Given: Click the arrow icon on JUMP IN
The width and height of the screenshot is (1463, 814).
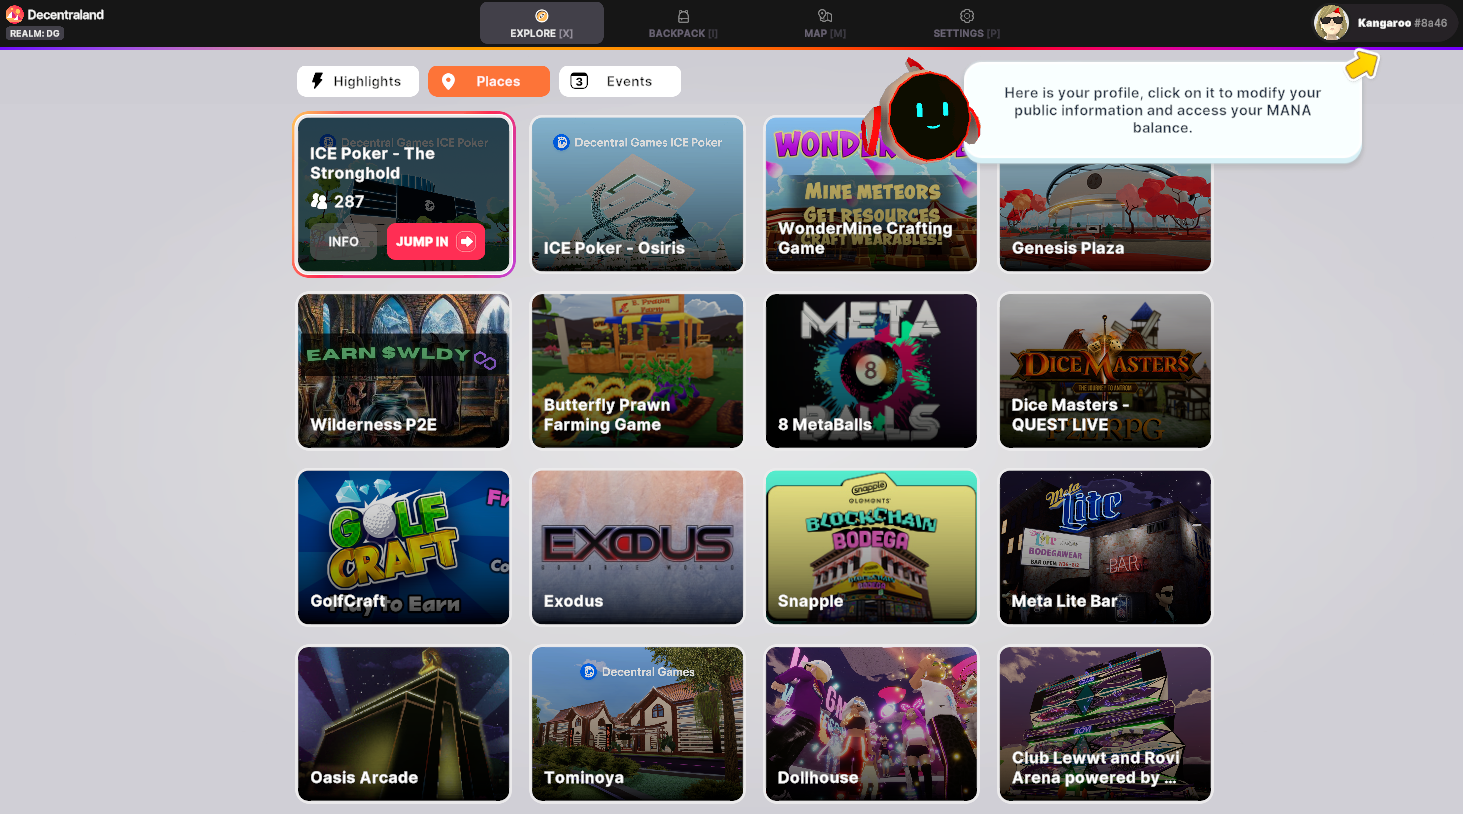Looking at the screenshot, I should coord(466,241).
